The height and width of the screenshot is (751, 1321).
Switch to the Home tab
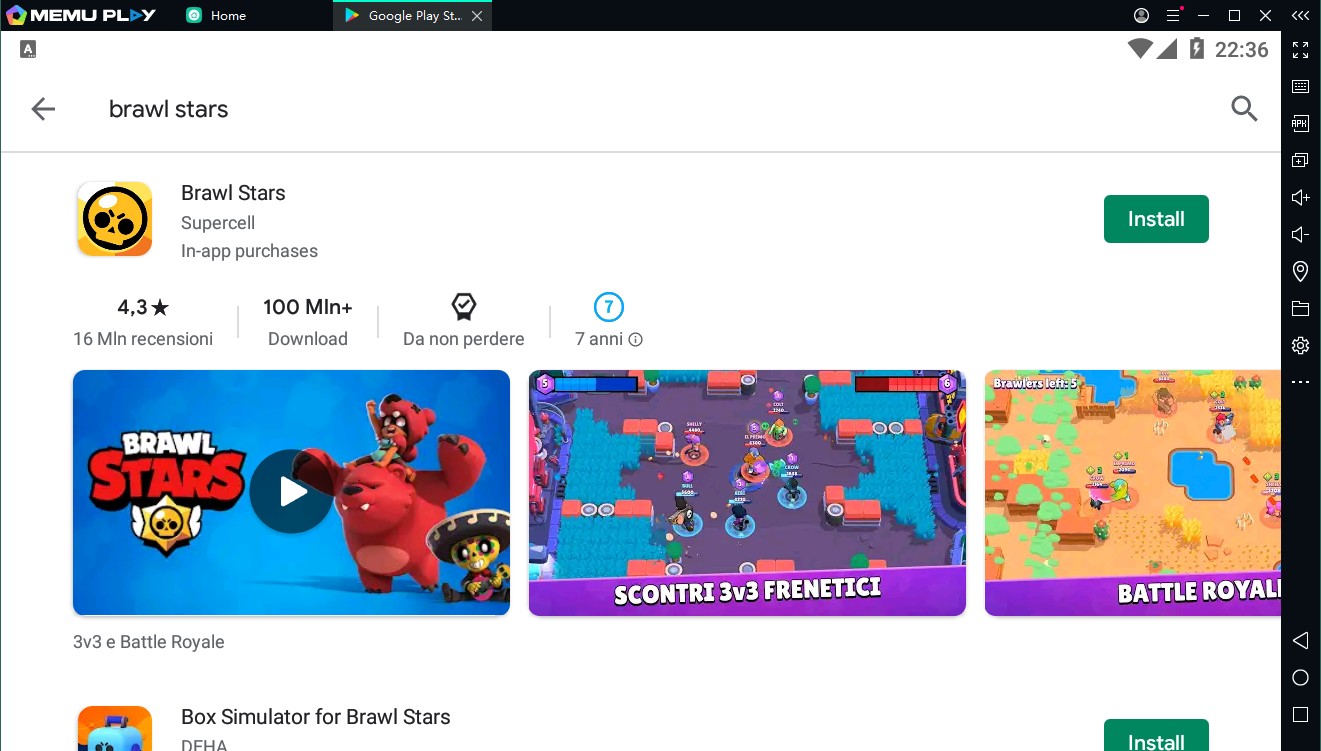227,16
